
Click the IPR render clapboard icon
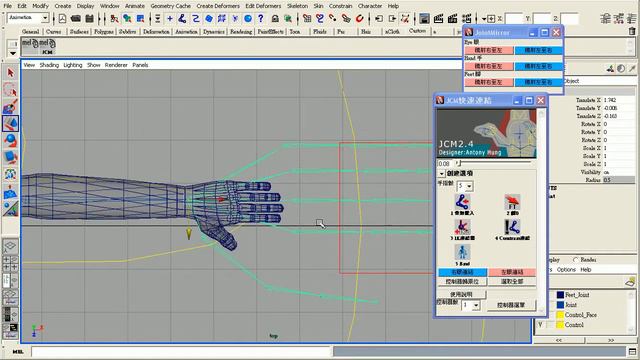pos(452,18)
